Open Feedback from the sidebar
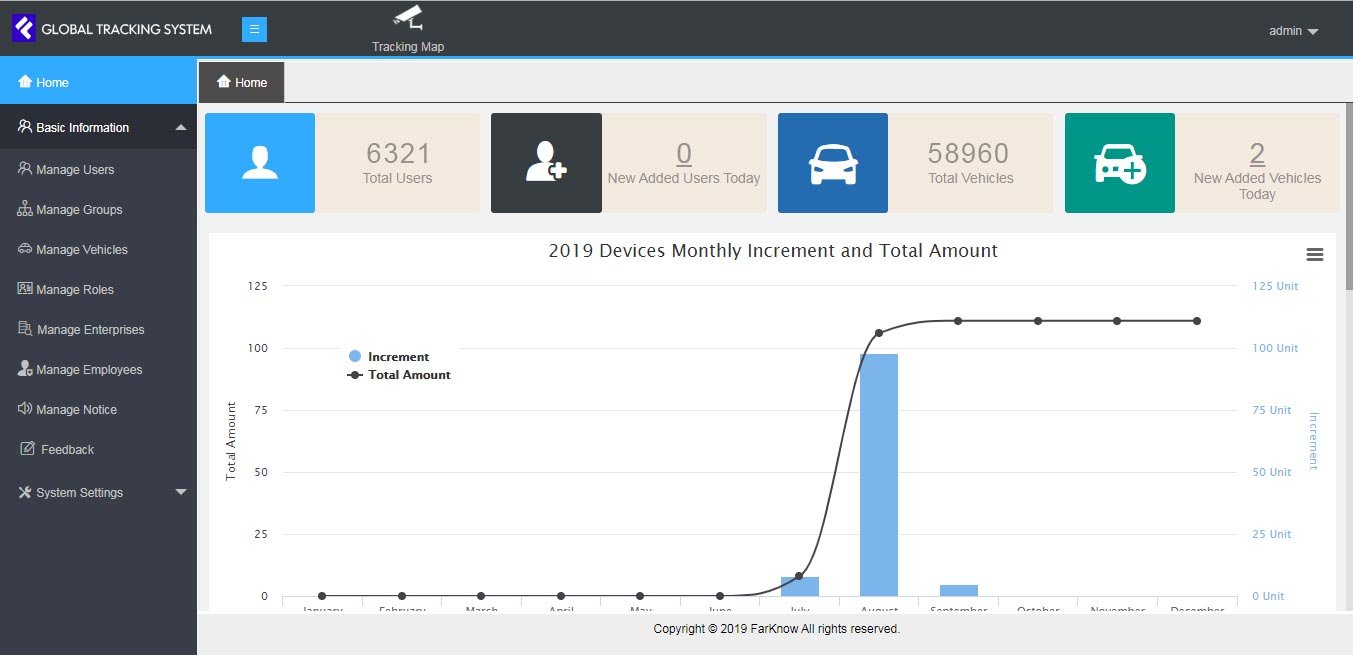This screenshot has width=1353, height=655. point(67,450)
